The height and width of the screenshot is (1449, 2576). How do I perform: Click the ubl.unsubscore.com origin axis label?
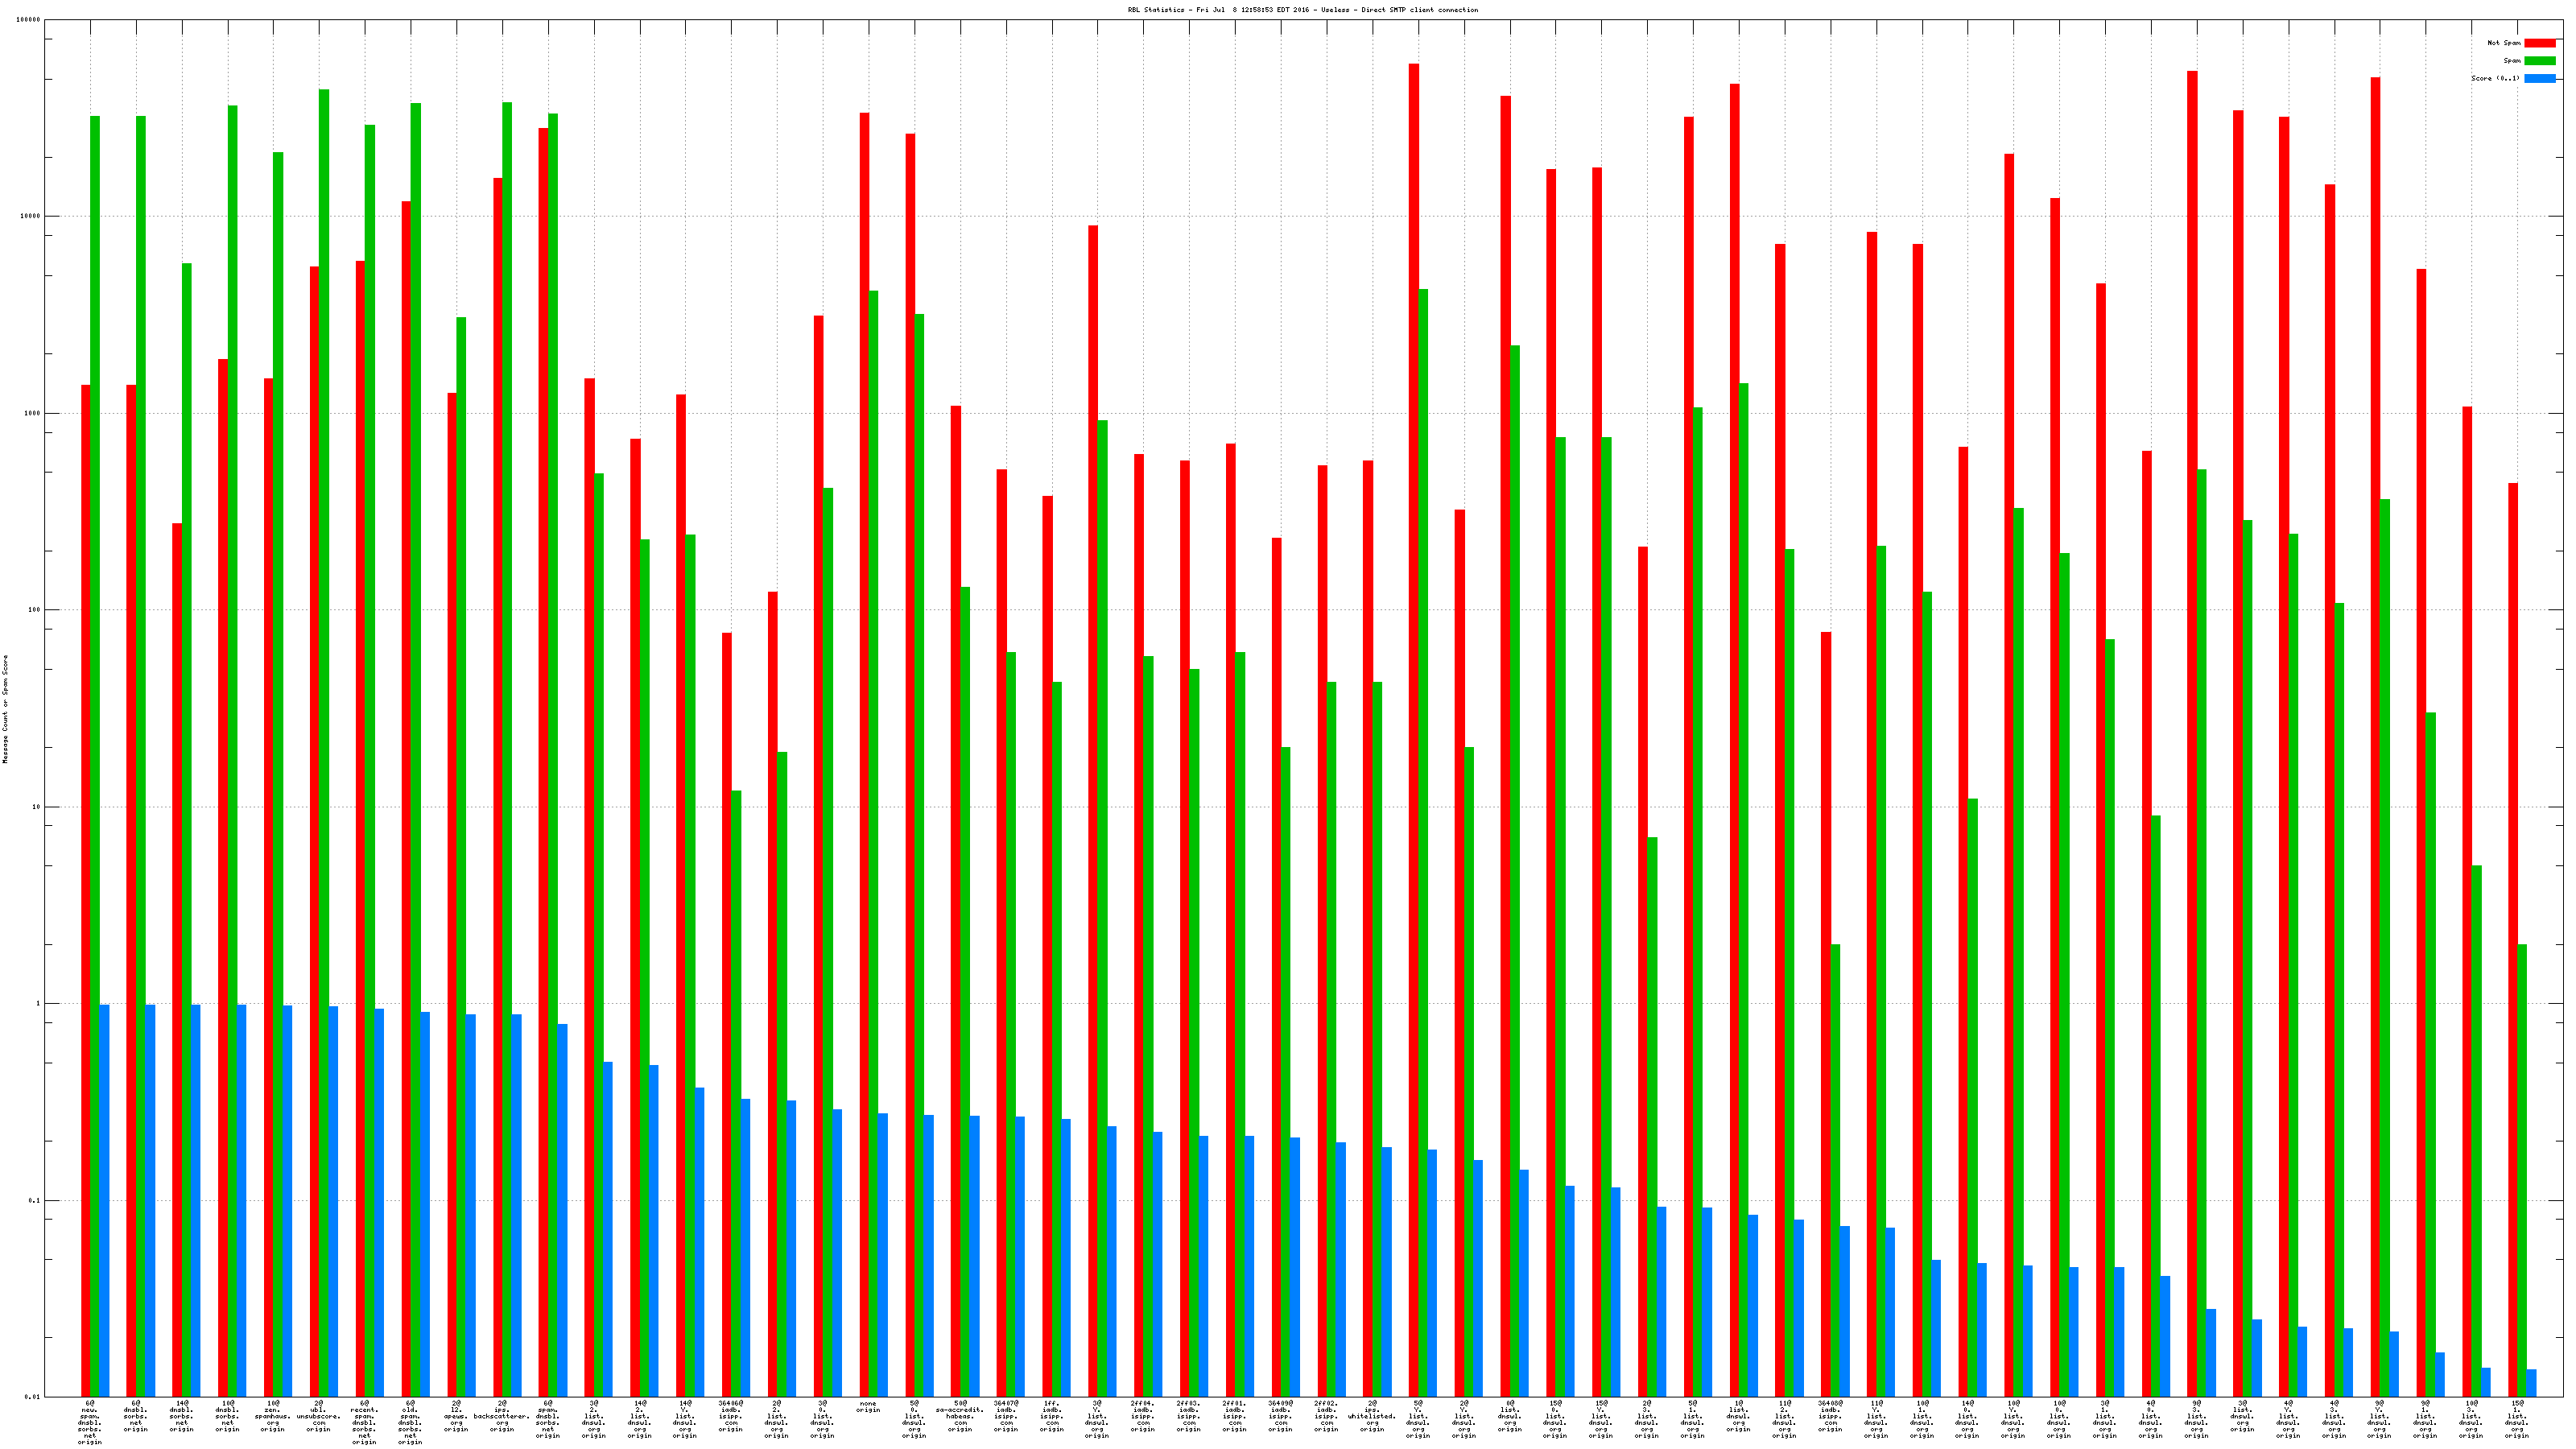pyautogui.click(x=319, y=1416)
